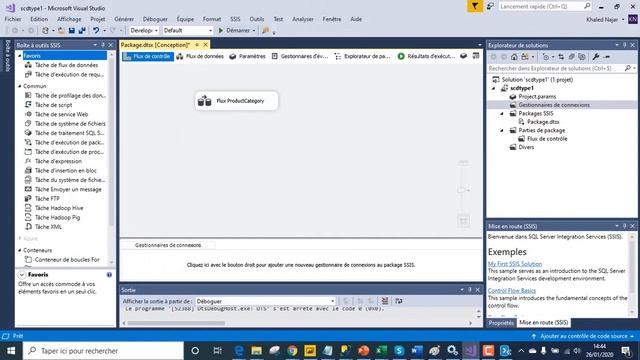
Task: Switch to the Propriétés panel tab
Action: point(501,322)
